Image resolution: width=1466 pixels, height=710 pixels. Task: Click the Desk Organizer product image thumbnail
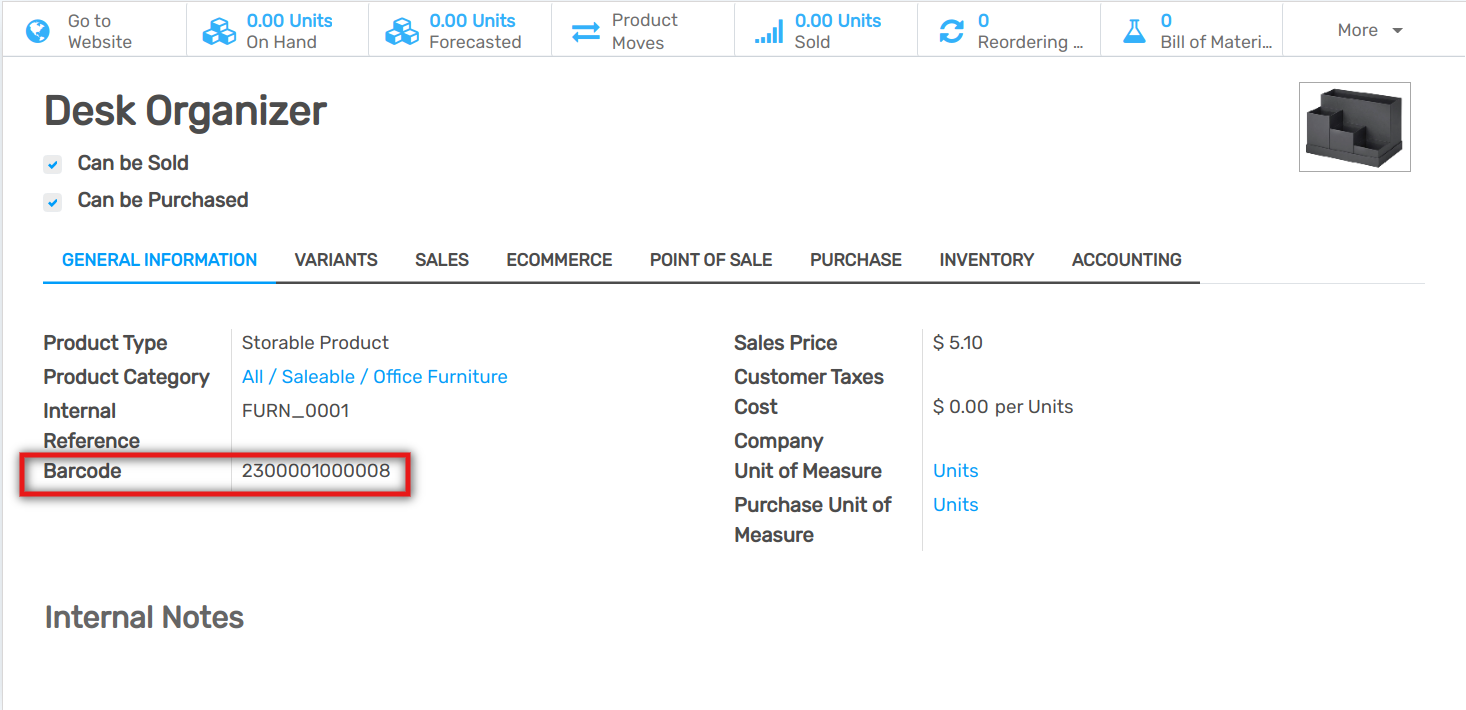click(1354, 127)
